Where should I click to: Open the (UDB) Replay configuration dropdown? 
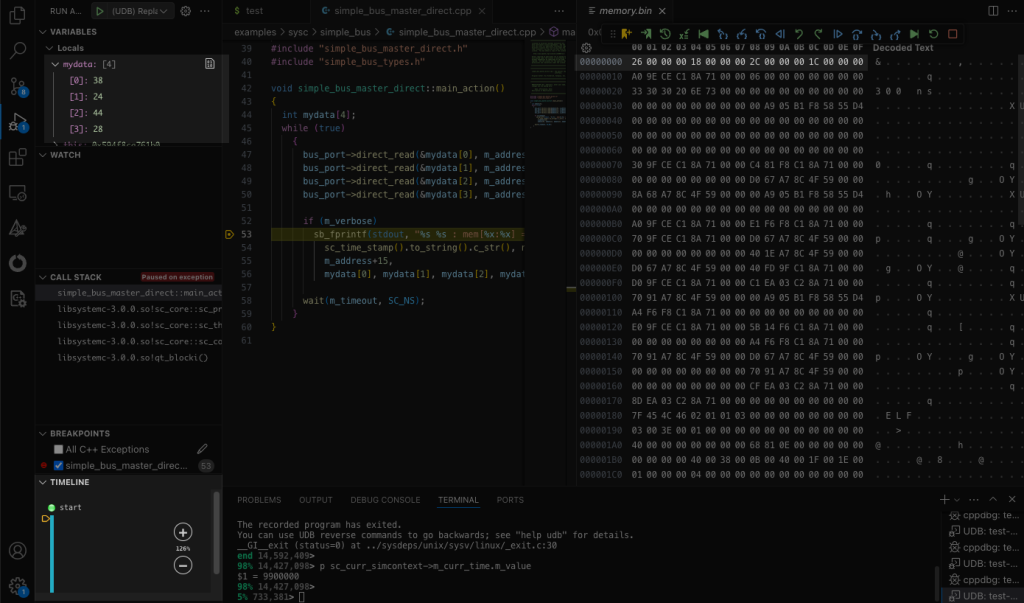pyautogui.click(x=139, y=10)
